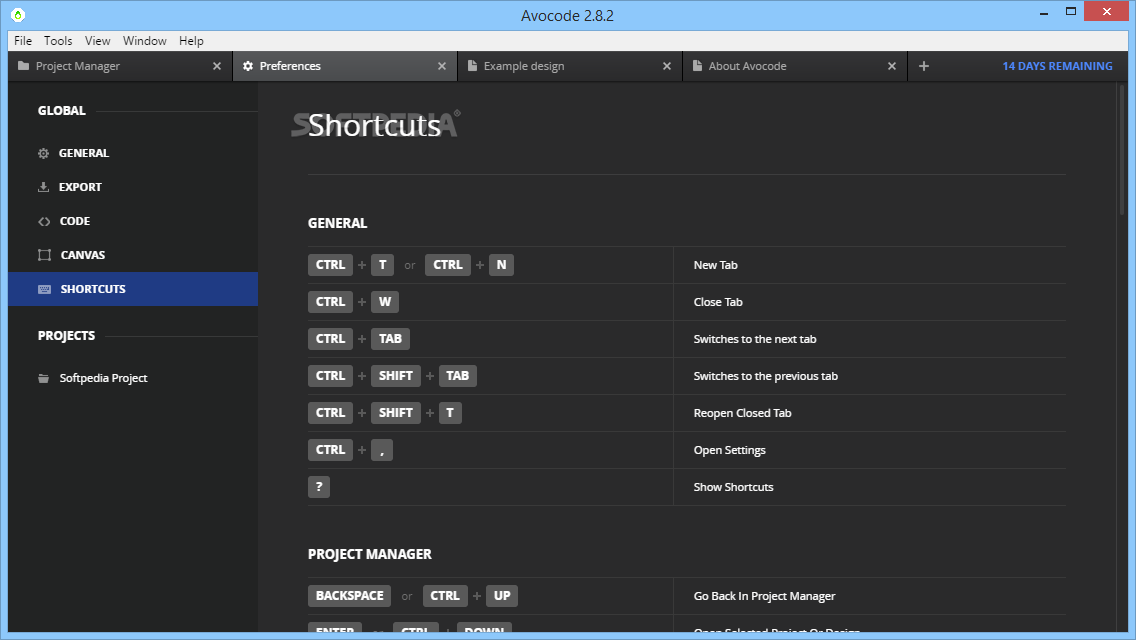The image size is (1136, 640).
Task: Click the comma key badge
Action: point(382,450)
